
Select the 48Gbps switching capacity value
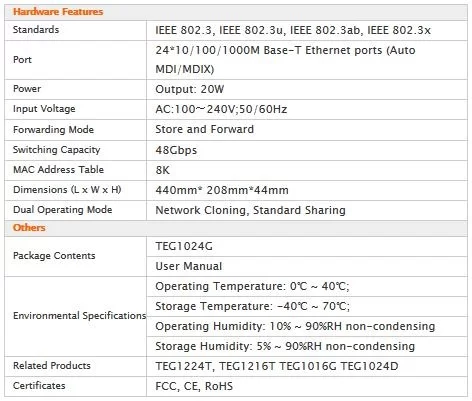coord(176,150)
